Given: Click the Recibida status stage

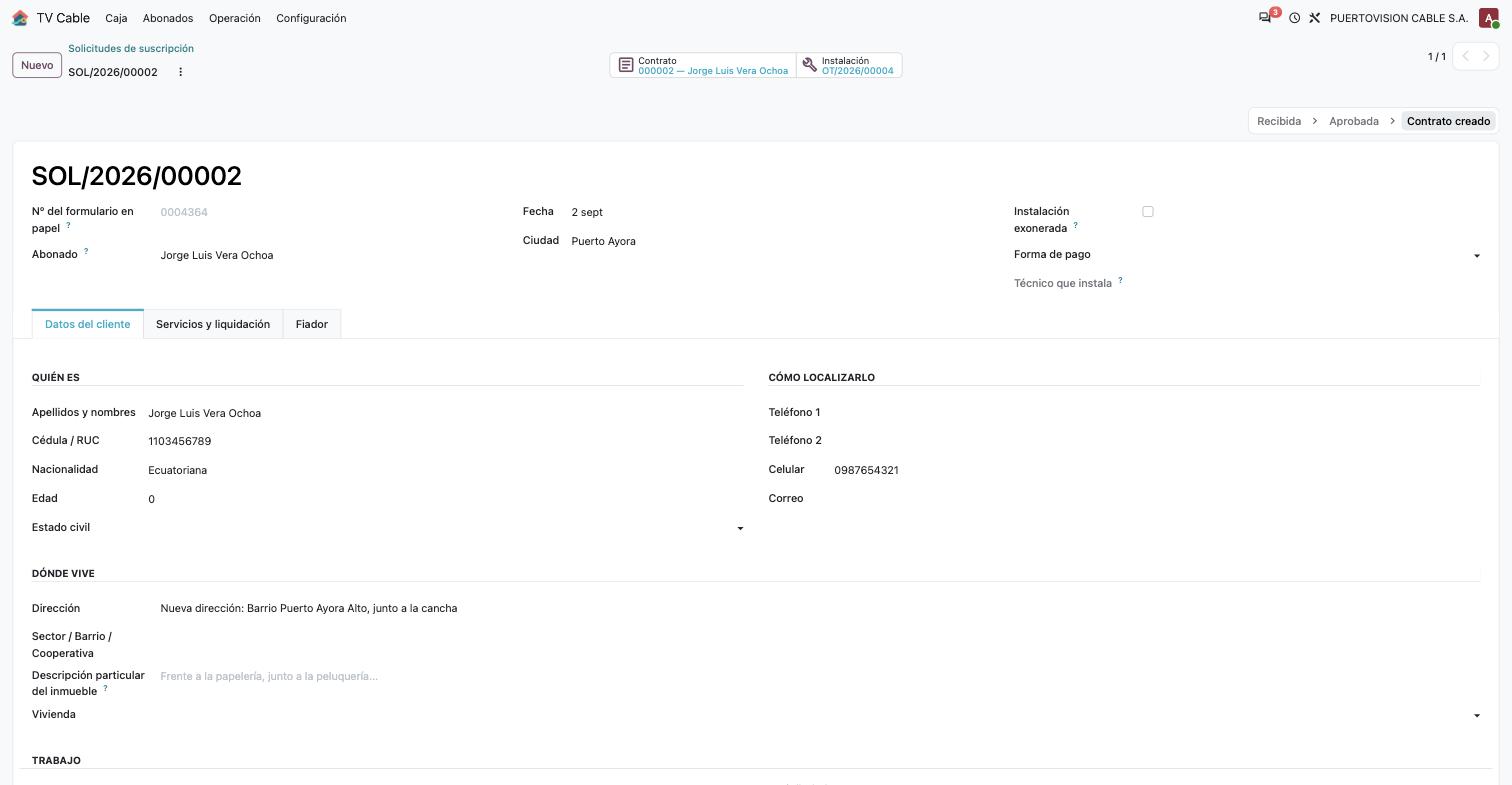Looking at the screenshot, I should click(1279, 121).
